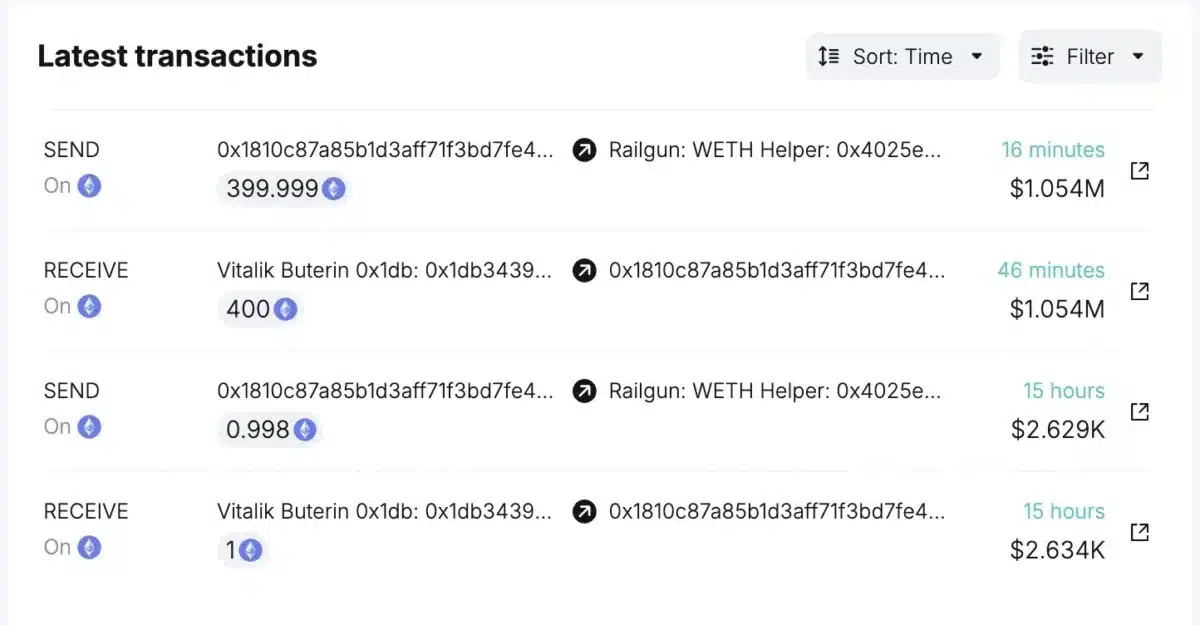Screen dimensions: 1200x625
Task: Open external link for 1 ETH receive
Action: tap(1139, 532)
